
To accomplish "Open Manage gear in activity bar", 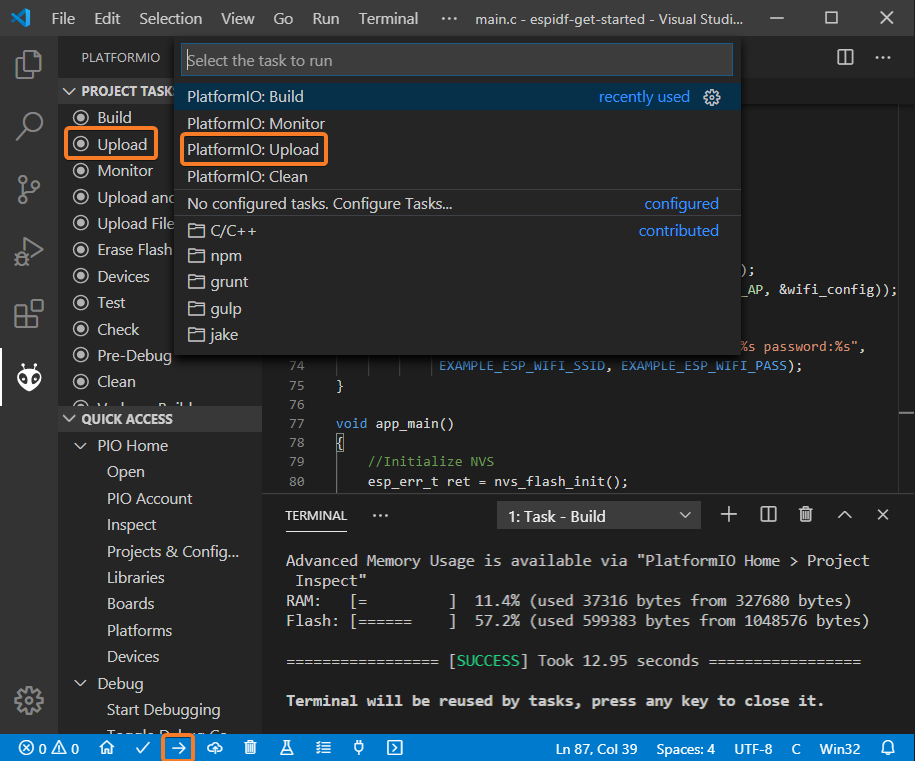I will point(29,700).
